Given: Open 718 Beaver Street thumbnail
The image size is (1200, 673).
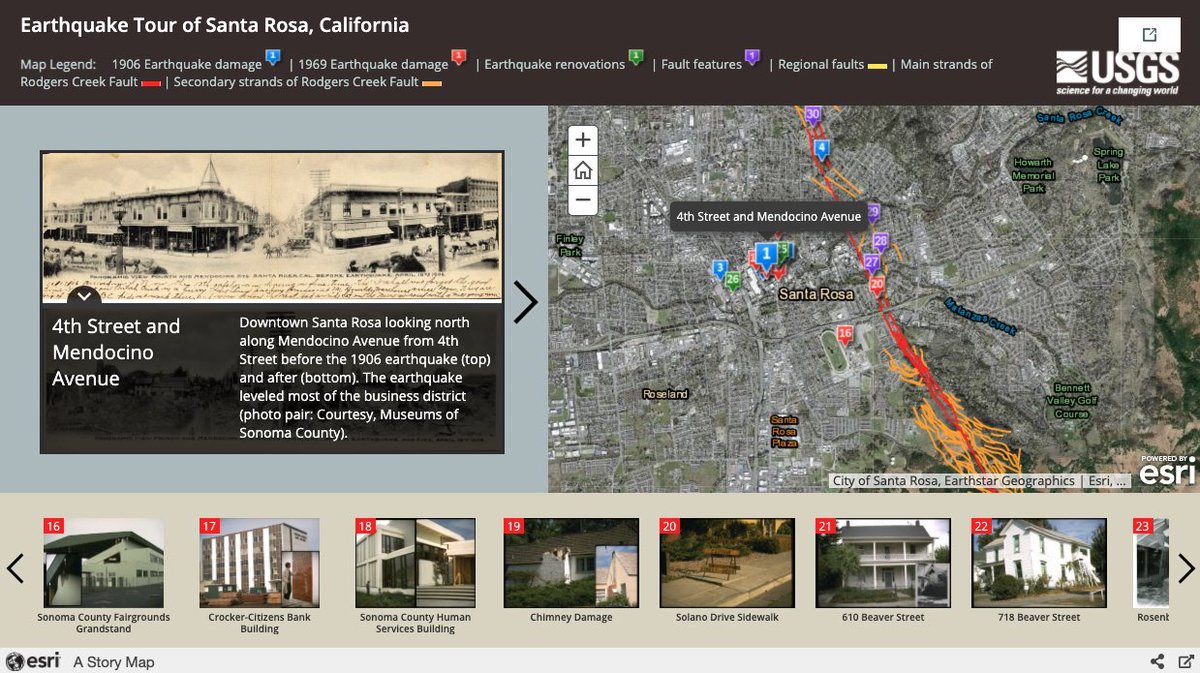Looking at the screenshot, I should (1040, 563).
